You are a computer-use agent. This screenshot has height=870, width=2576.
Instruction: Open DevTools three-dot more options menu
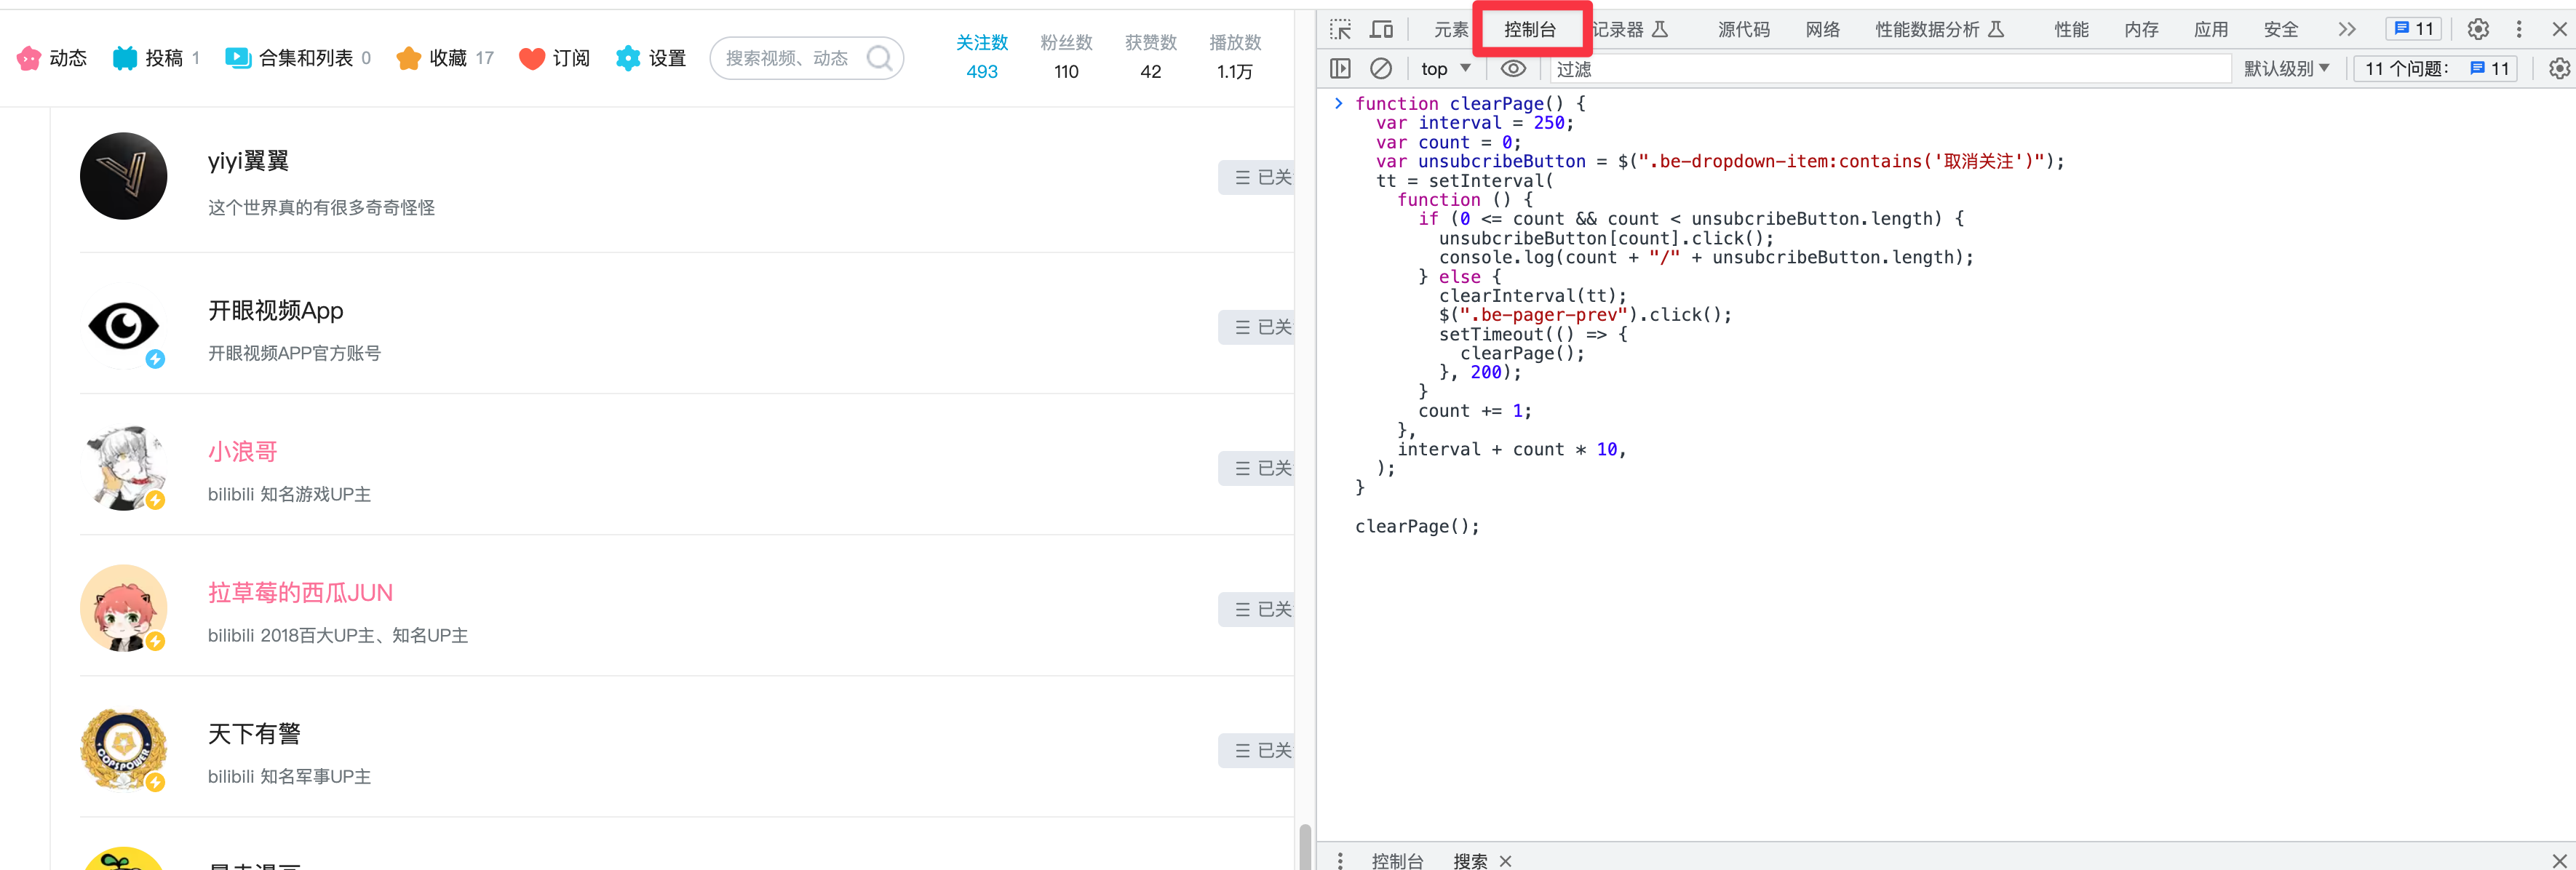[x=2519, y=29]
